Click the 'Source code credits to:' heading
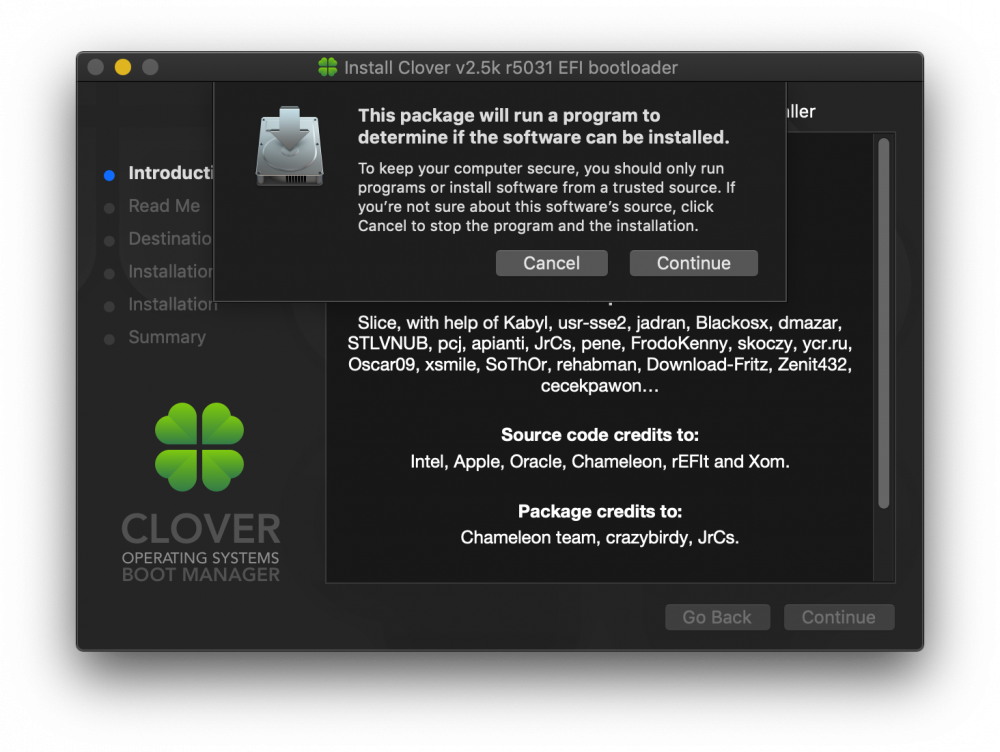The height and width of the screenshot is (752, 1000). [599, 434]
